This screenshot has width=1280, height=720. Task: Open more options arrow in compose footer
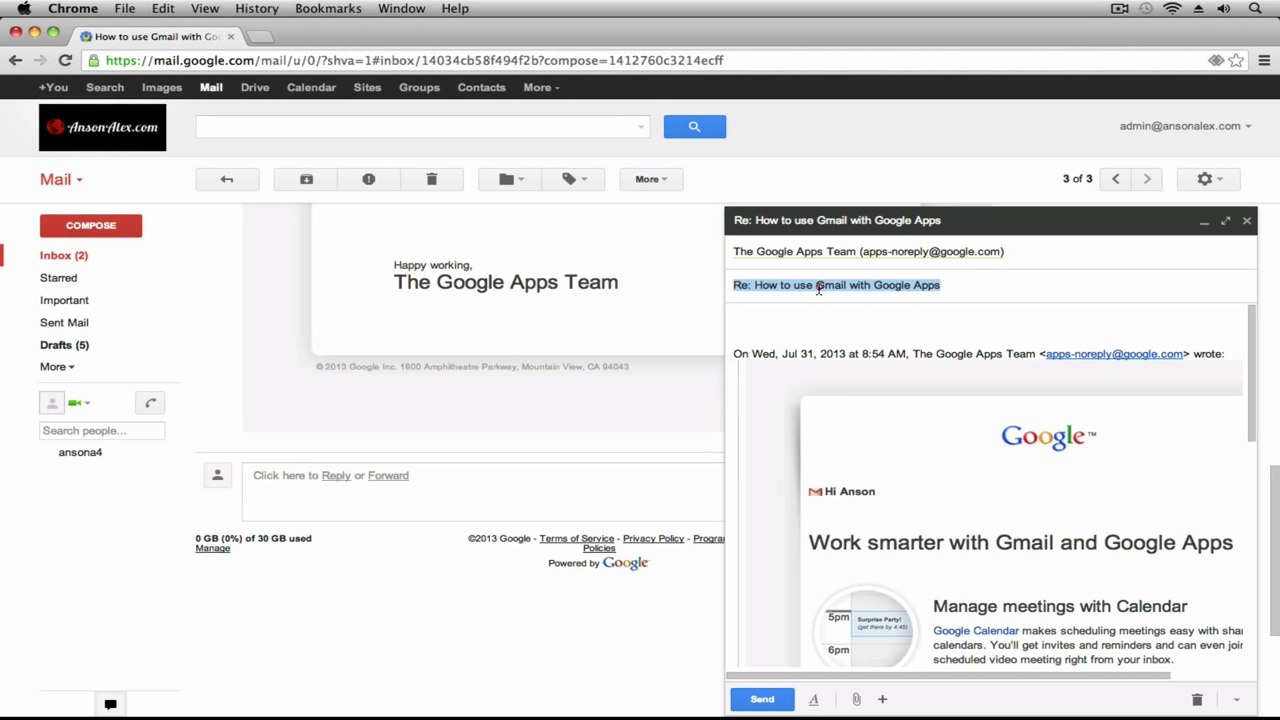click(1236, 700)
